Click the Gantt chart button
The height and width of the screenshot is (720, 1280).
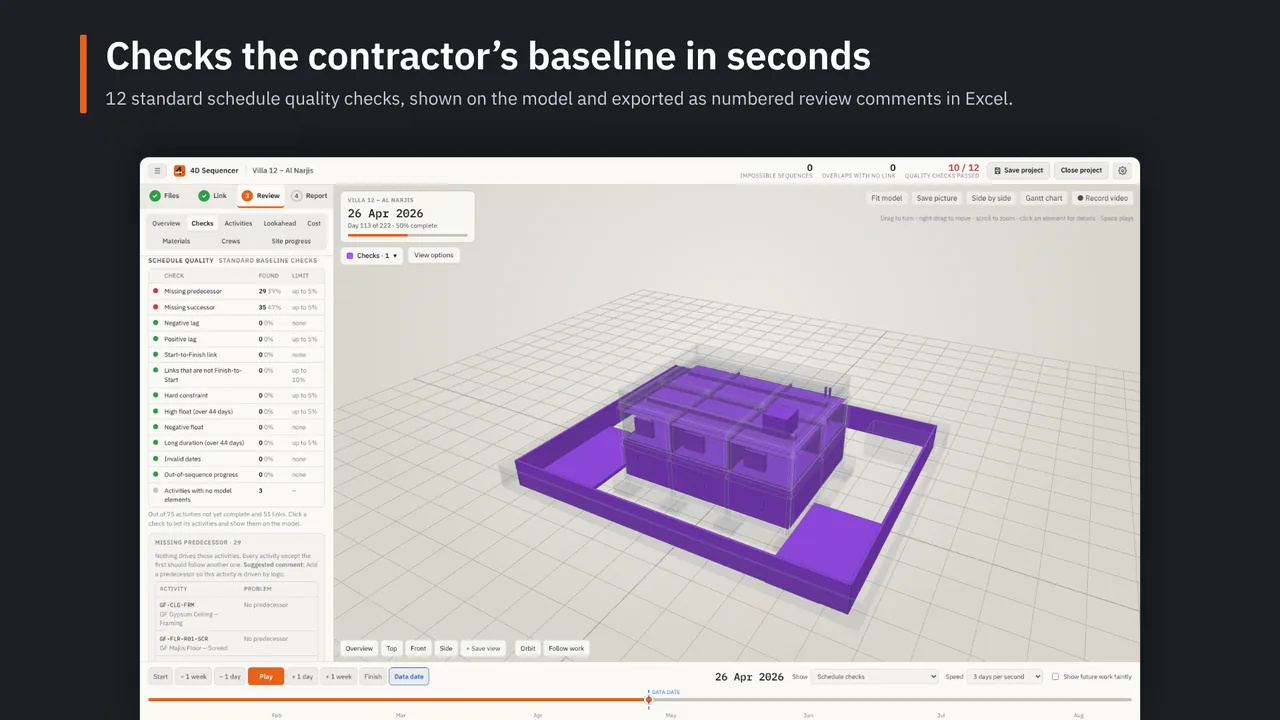[x=1044, y=198]
